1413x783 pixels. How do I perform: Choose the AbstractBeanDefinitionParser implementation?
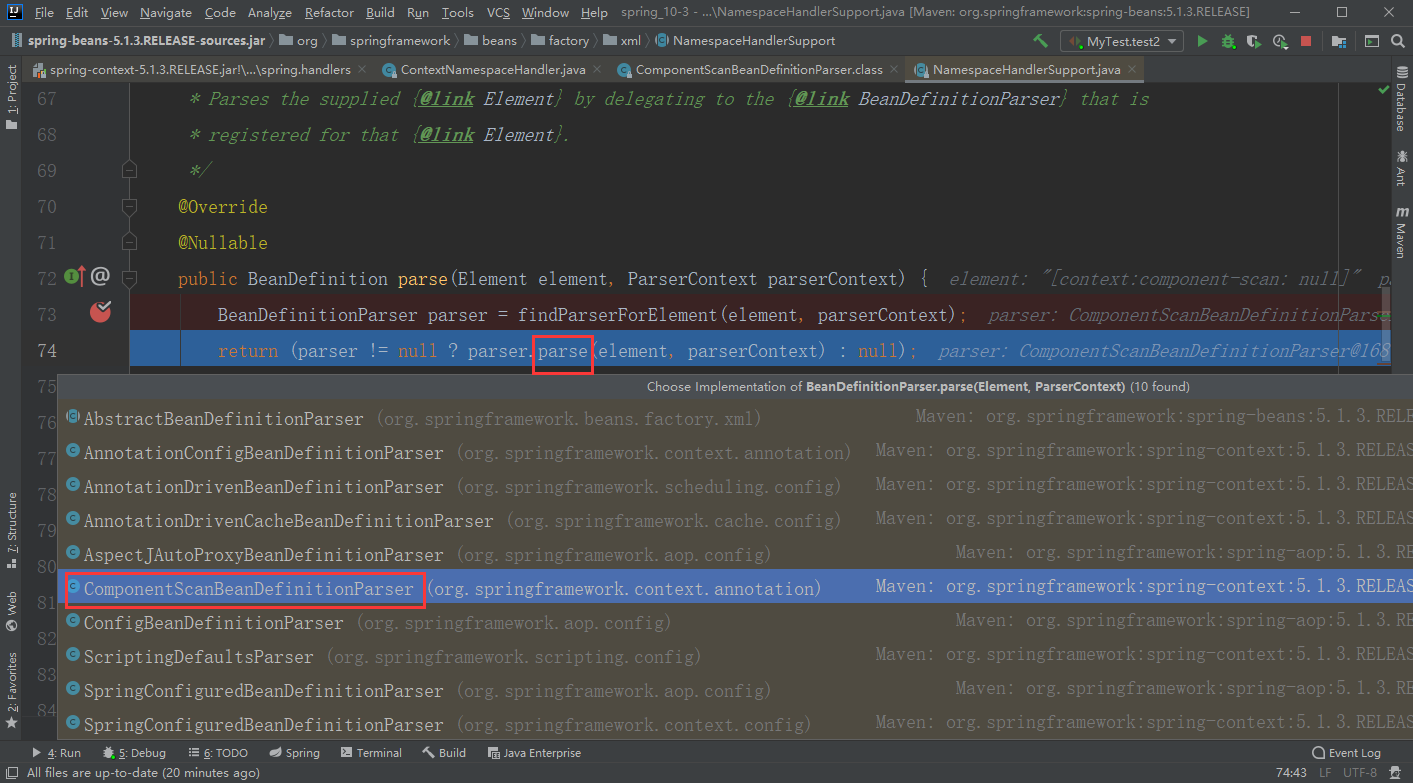click(x=735, y=419)
